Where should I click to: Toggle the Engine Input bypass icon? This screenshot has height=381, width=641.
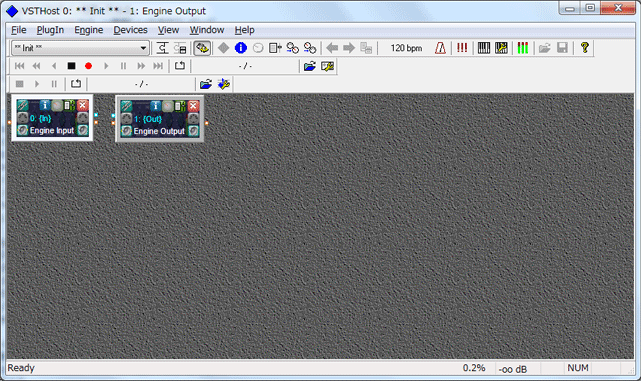pos(57,106)
